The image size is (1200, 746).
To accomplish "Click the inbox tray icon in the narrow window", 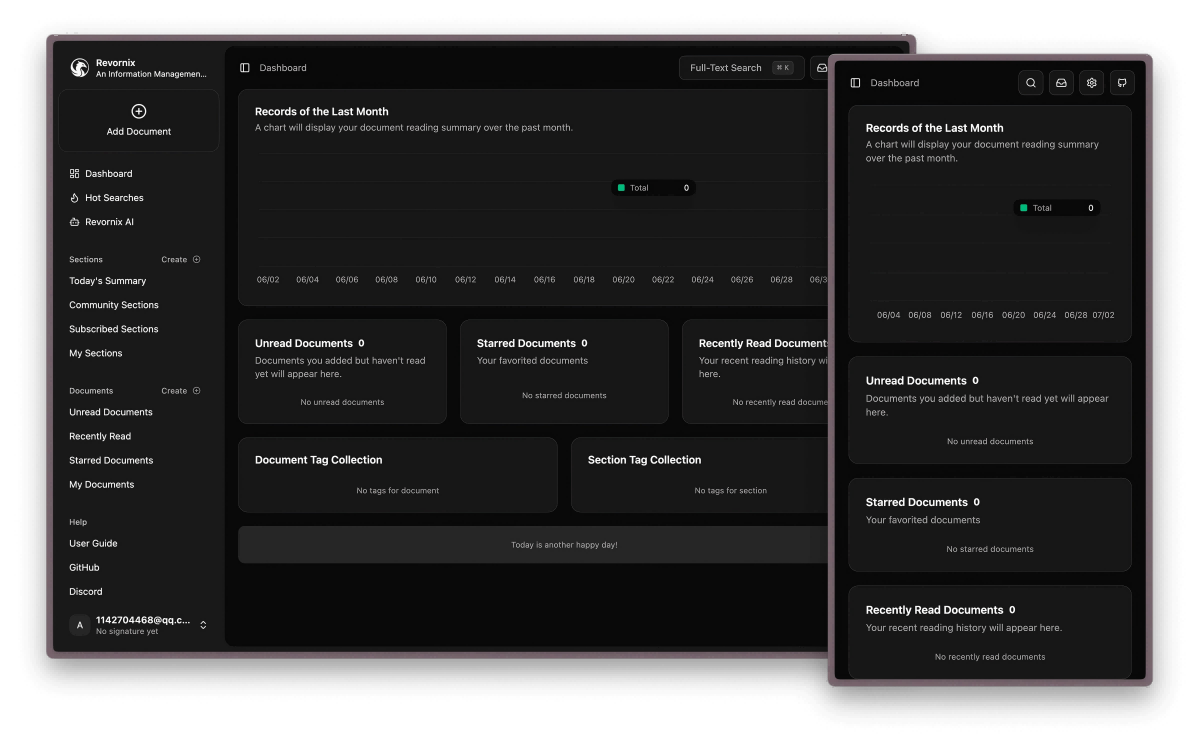I will tap(1061, 83).
